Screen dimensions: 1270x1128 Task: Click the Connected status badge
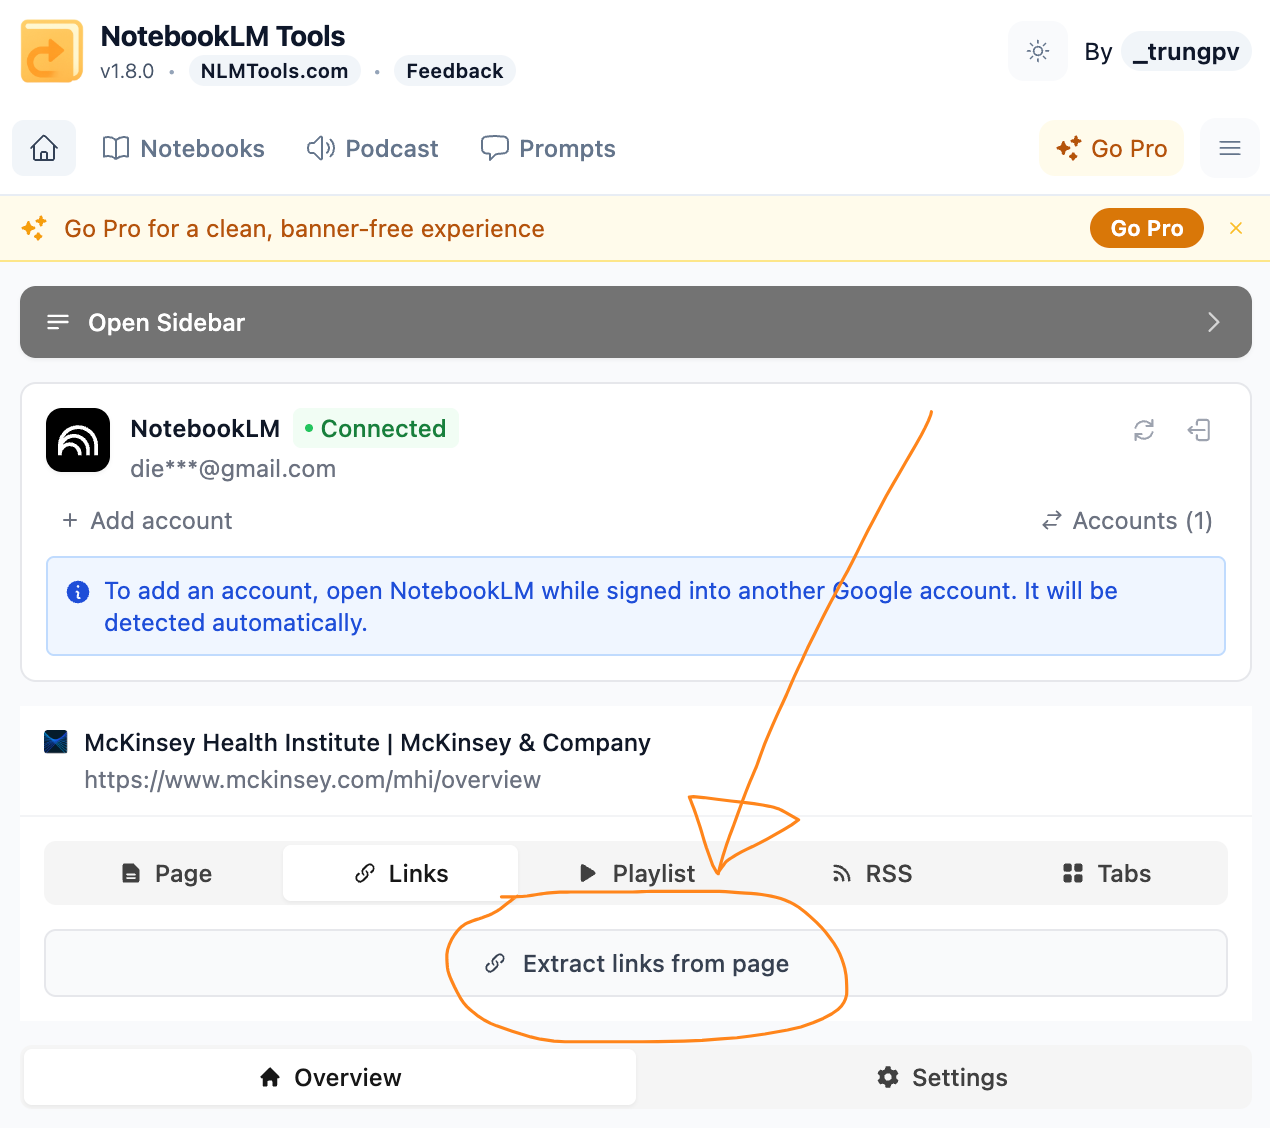[376, 428]
